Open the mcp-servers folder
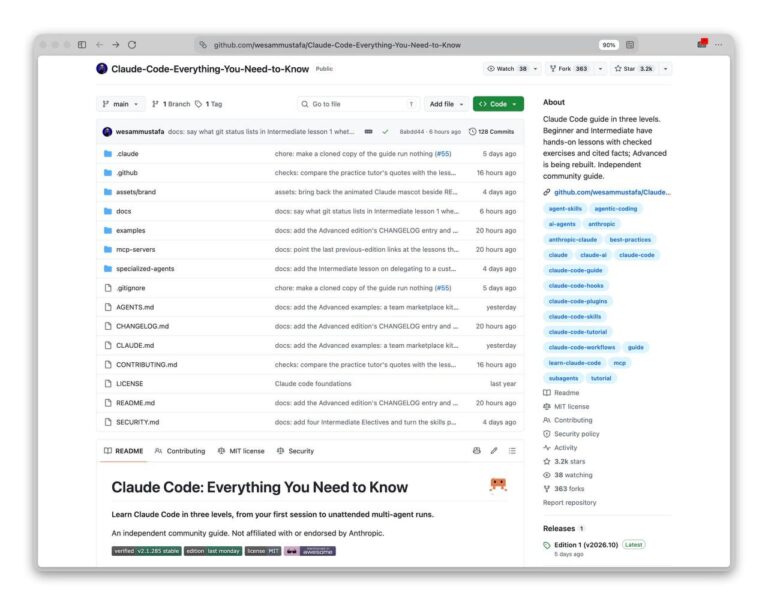Screen dimensions: 768x605 (x=136, y=249)
